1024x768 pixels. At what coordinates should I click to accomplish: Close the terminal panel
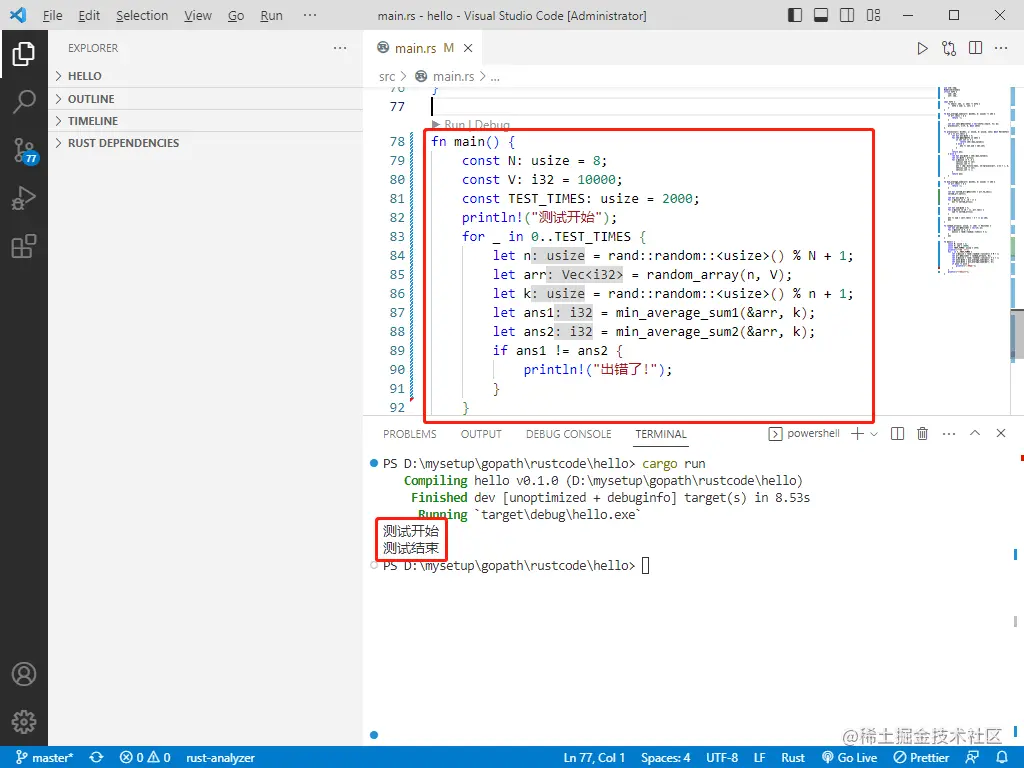pos(1001,433)
